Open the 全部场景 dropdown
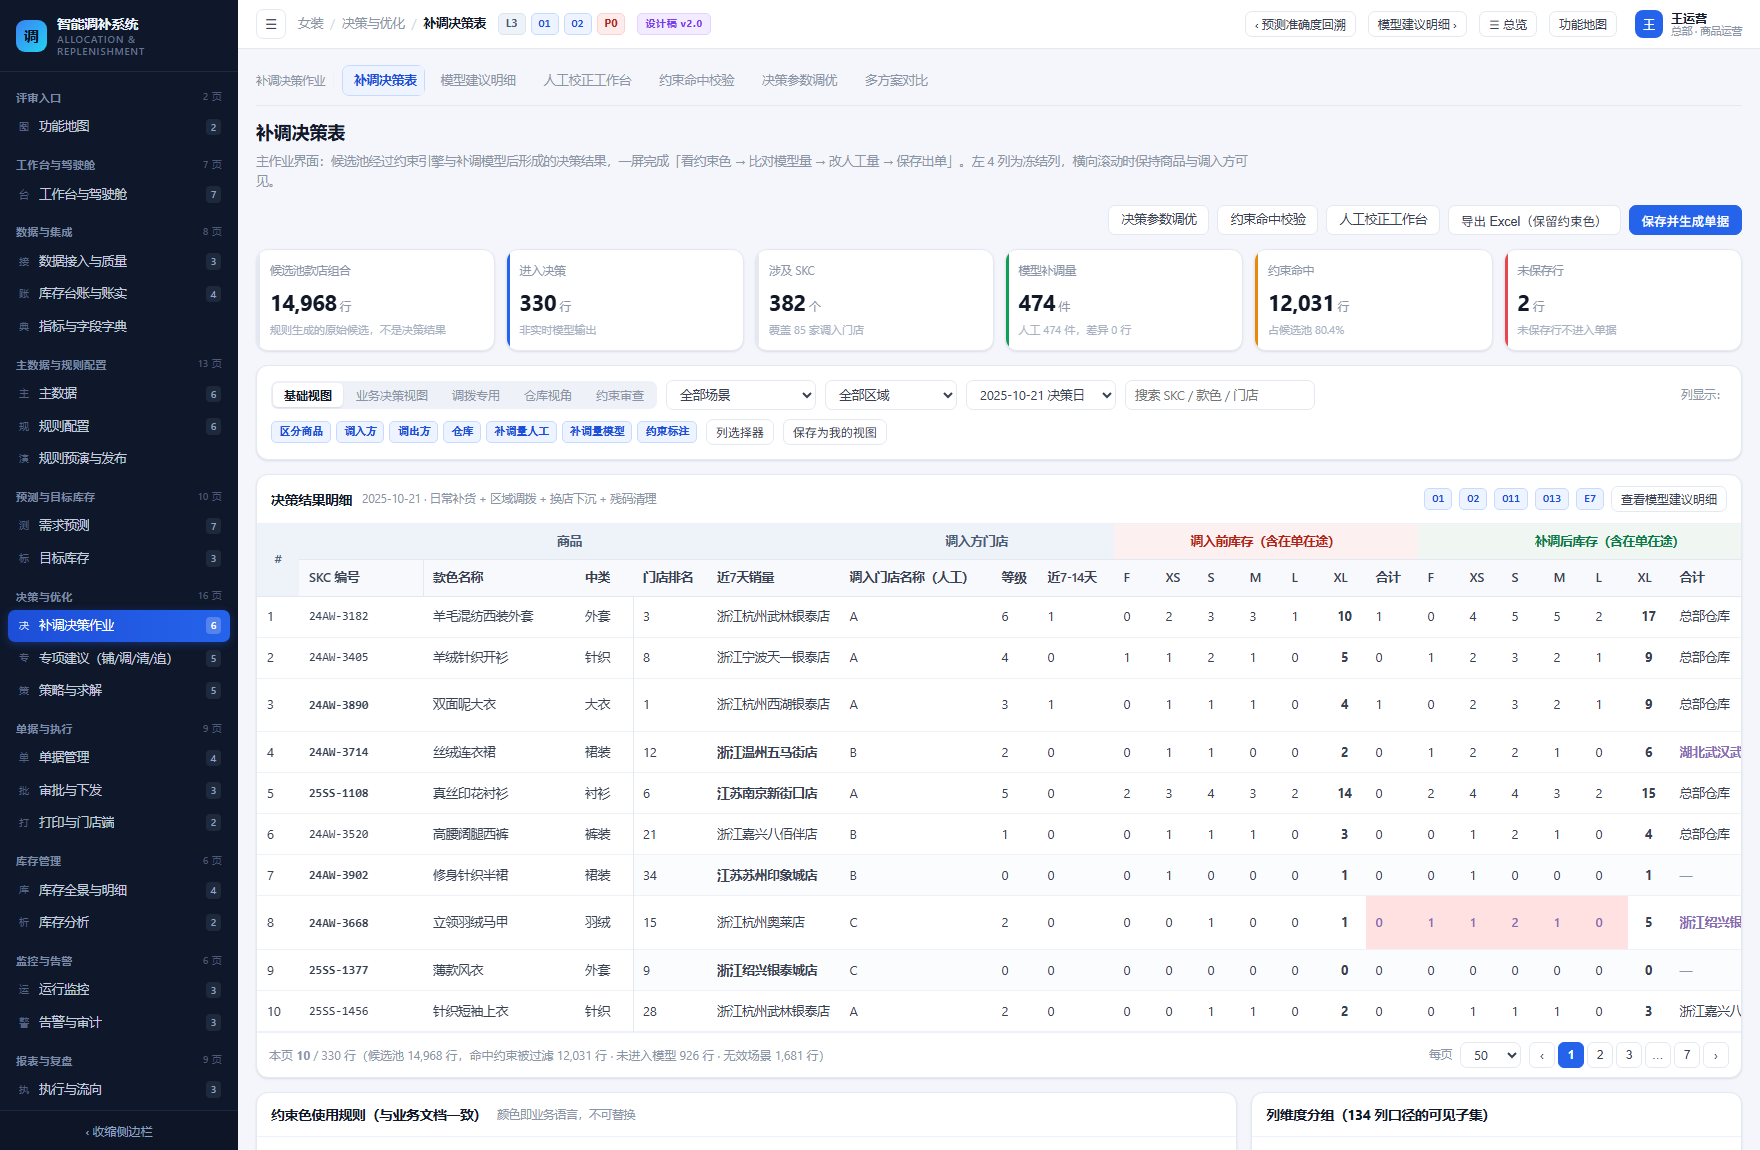Viewport: 1760px width, 1150px height. point(742,395)
